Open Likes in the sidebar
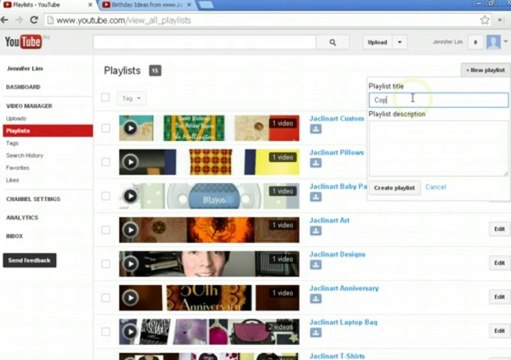This screenshot has width=511, height=360. click(12, 180)
